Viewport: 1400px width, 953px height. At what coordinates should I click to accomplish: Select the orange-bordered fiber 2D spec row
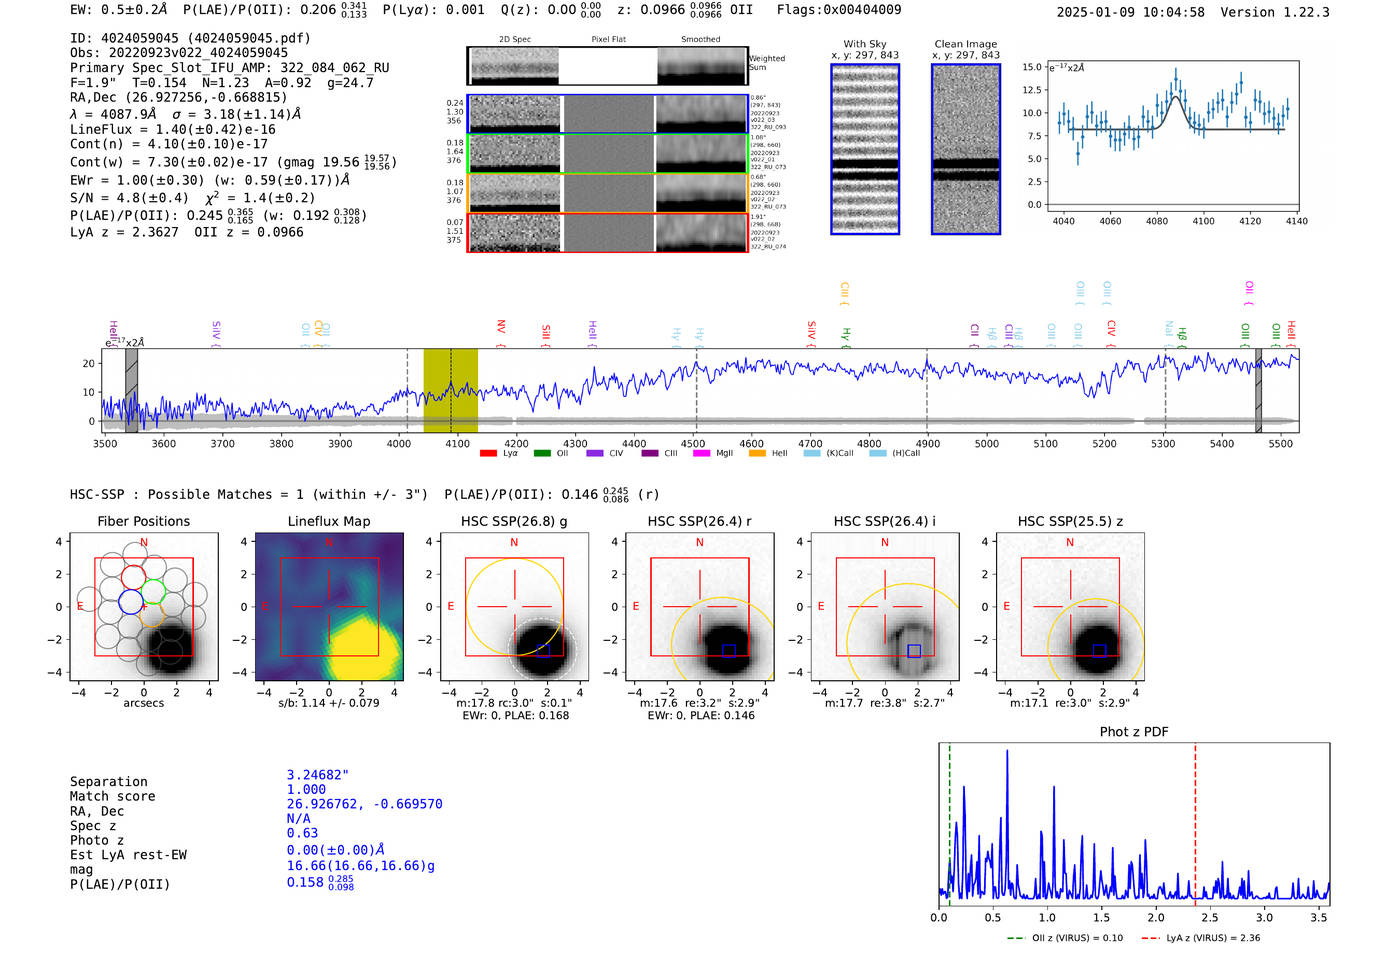click(x=608, y=193)
